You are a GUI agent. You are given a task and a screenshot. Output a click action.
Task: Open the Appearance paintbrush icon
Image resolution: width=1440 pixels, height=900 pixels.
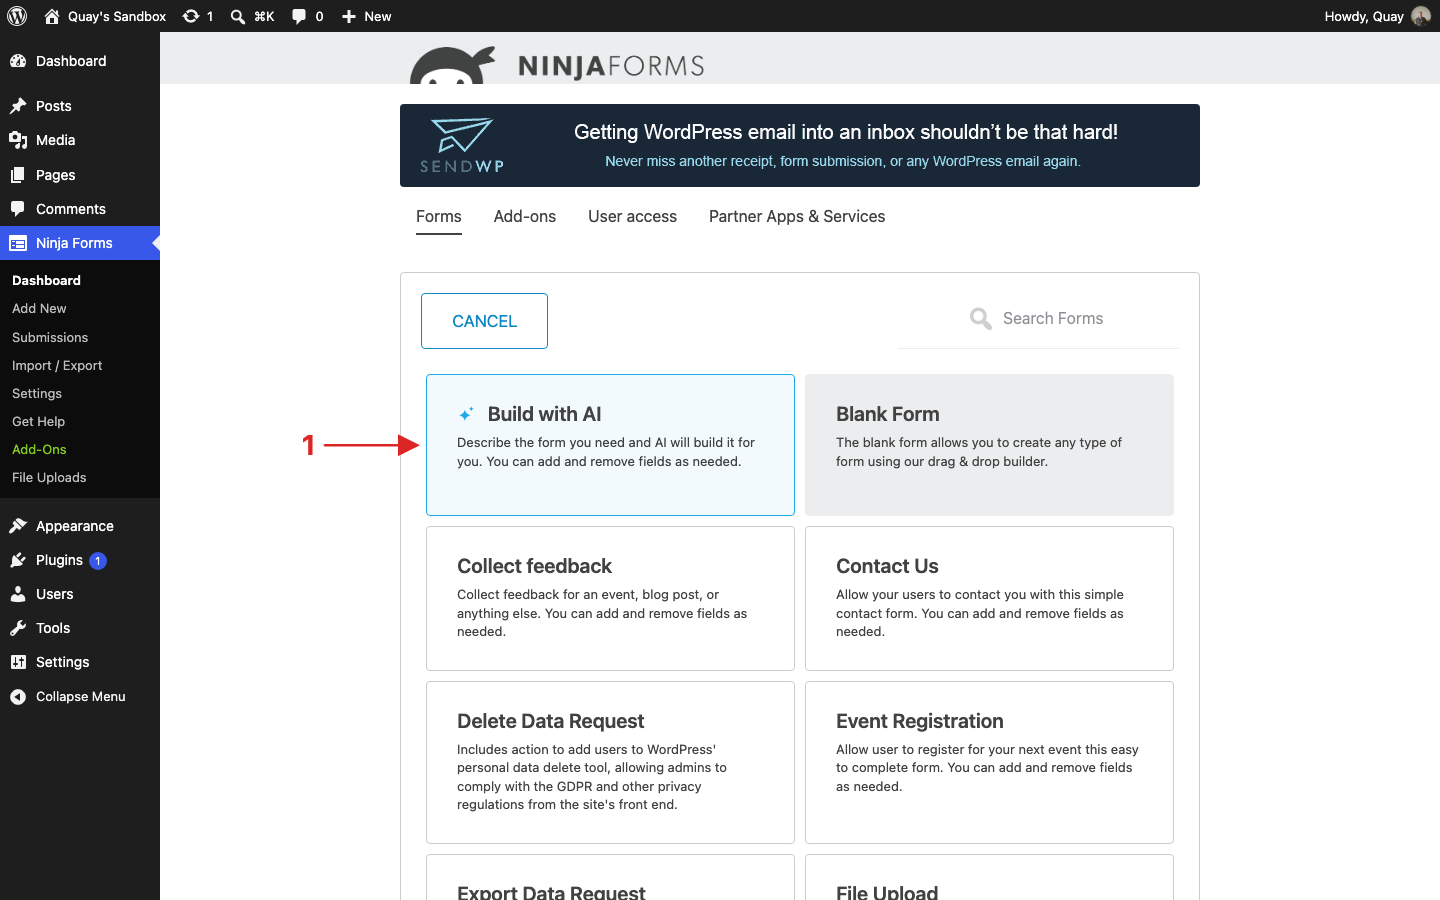18,526
